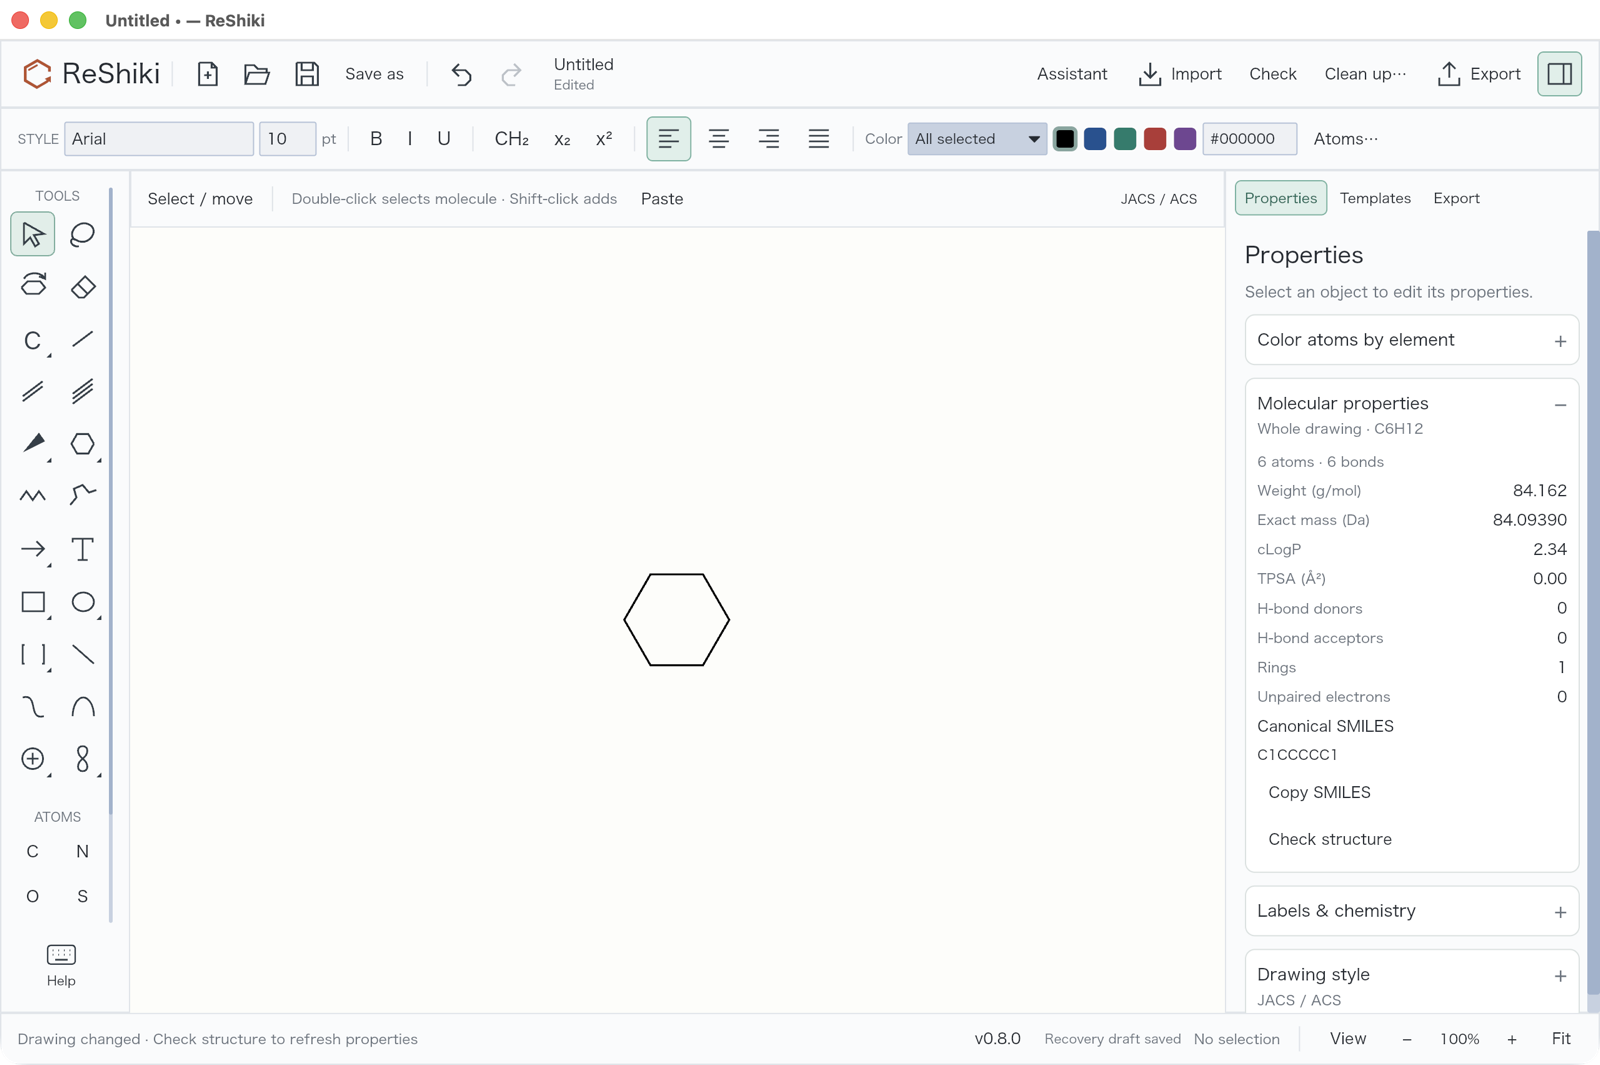The height and width of the screenshot is (1065, 1600).
Task: Select the brackets tool
Action: [x=33, y=655]
